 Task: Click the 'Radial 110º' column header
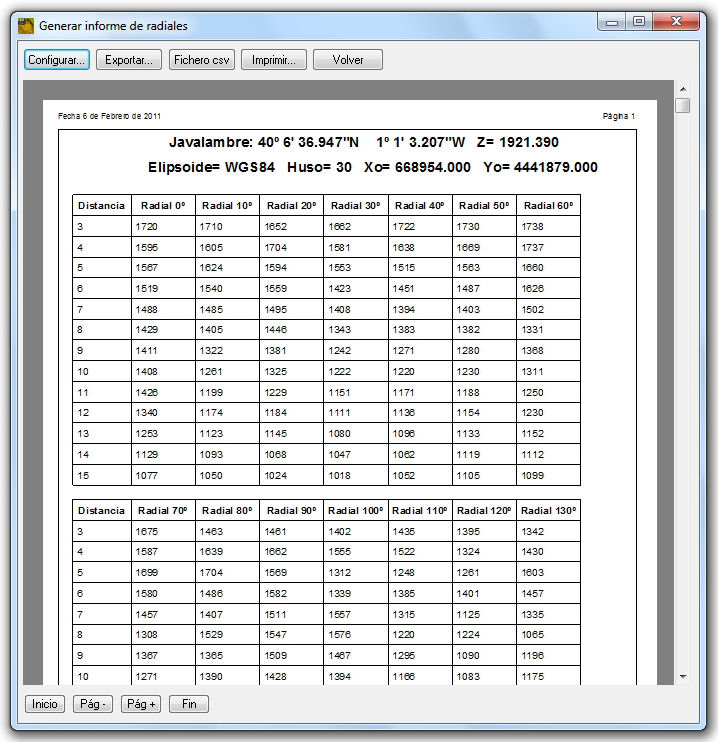(x=420, y=511)
